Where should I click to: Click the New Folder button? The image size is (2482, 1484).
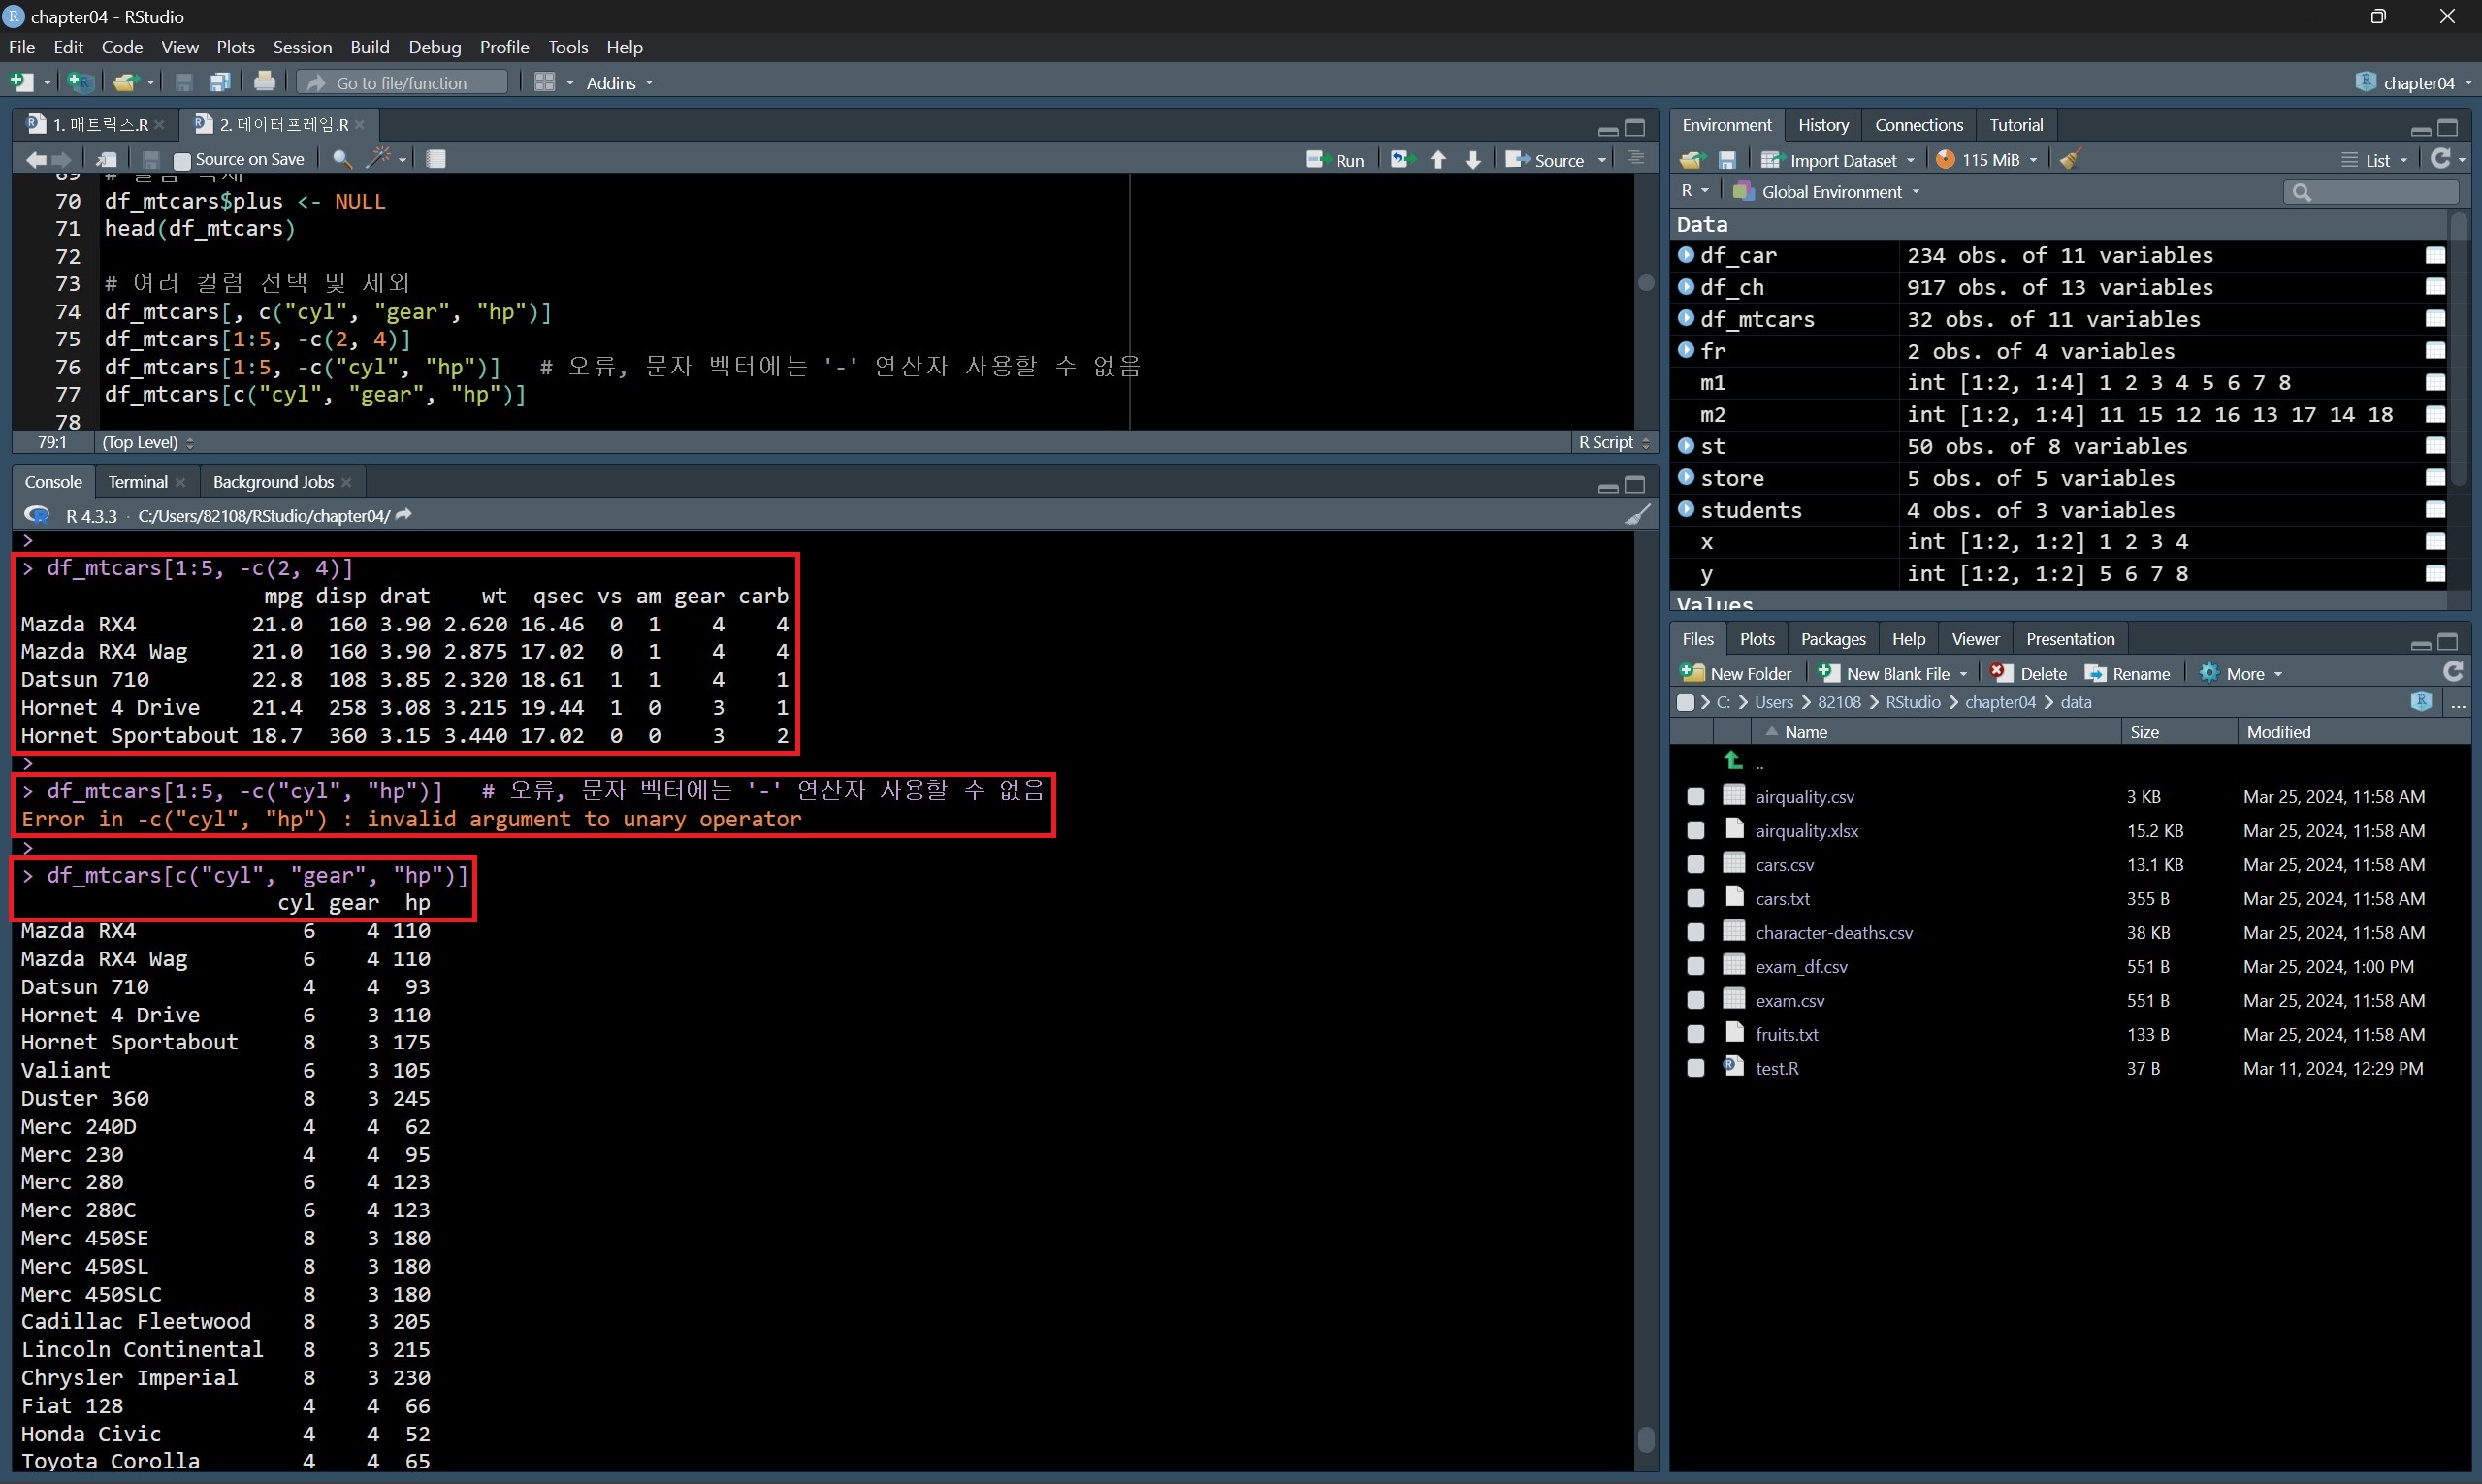pos(1737,673)
